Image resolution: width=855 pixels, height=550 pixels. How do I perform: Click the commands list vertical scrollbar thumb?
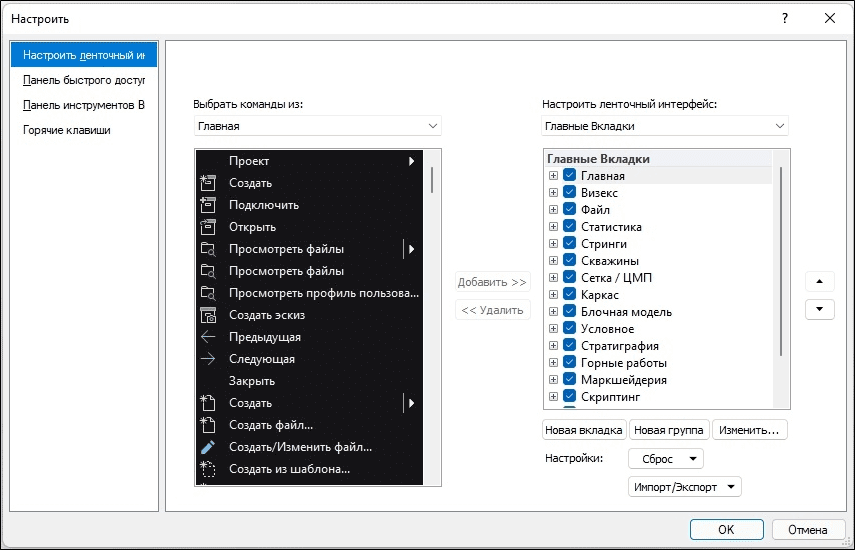click(x=432, y=180)
